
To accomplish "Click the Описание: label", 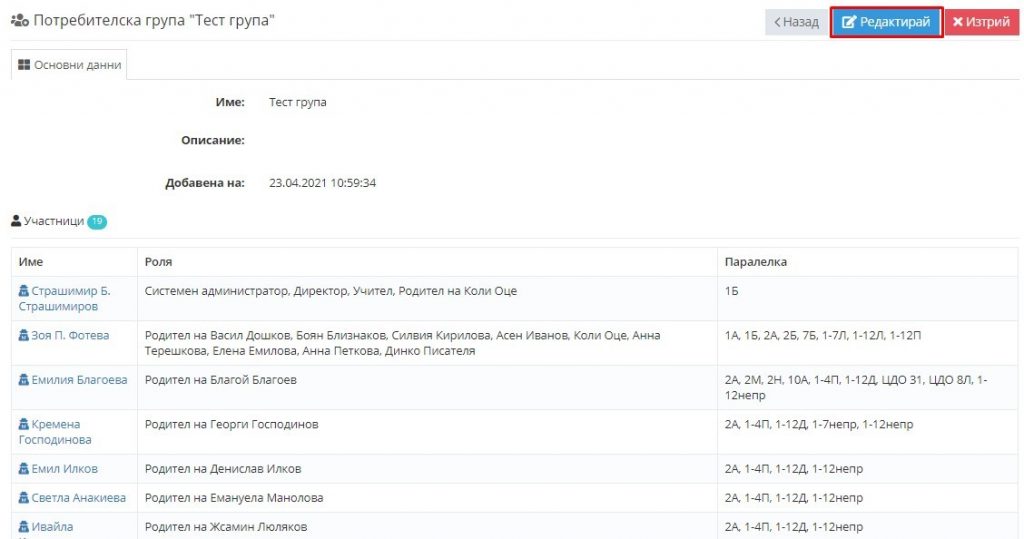I will pos(213,140).
